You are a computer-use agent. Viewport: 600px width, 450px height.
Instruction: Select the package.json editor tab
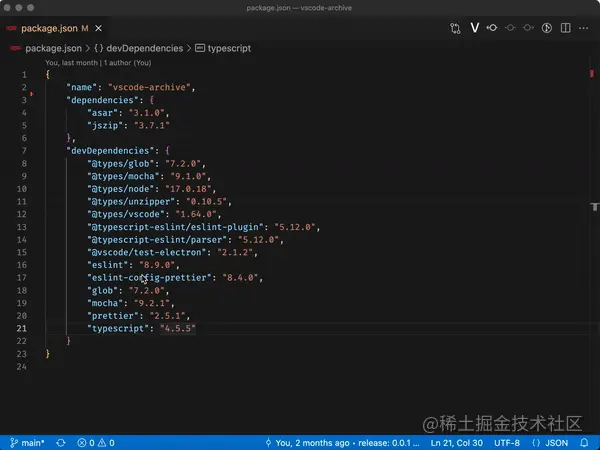click(x=49, y=29)
